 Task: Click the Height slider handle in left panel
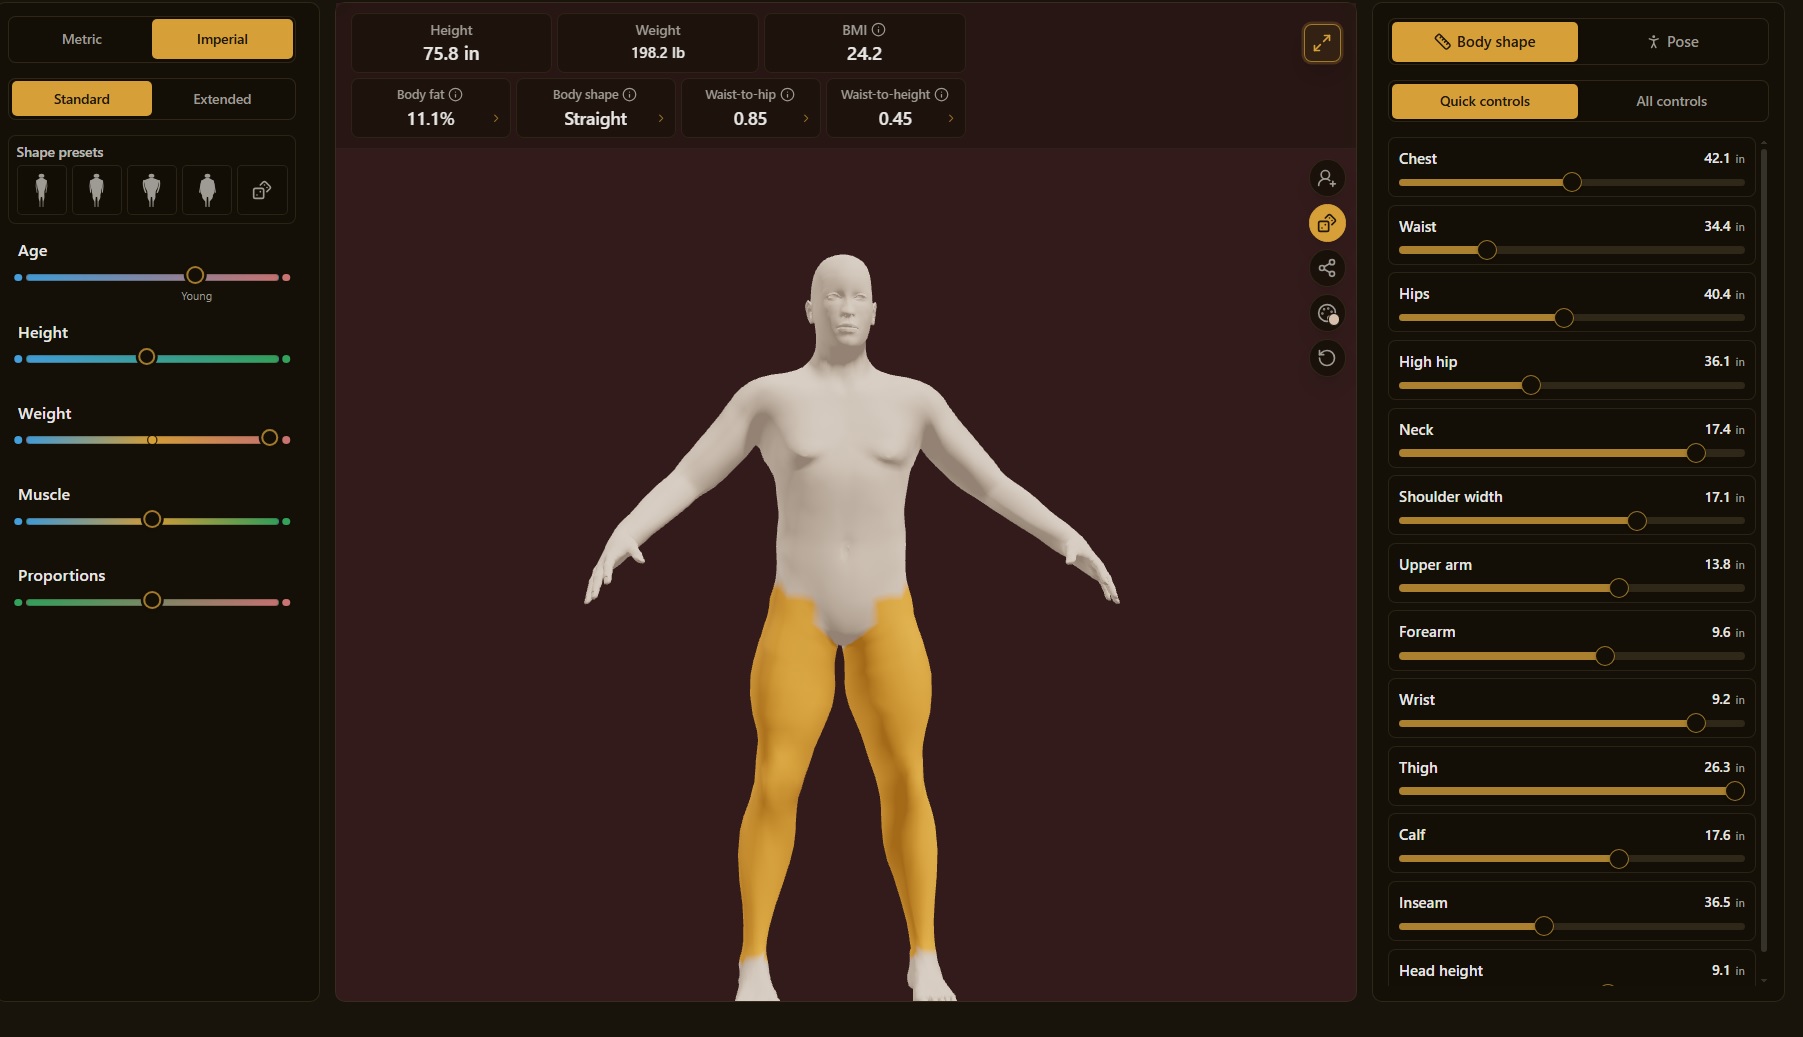tap(147, 357)
